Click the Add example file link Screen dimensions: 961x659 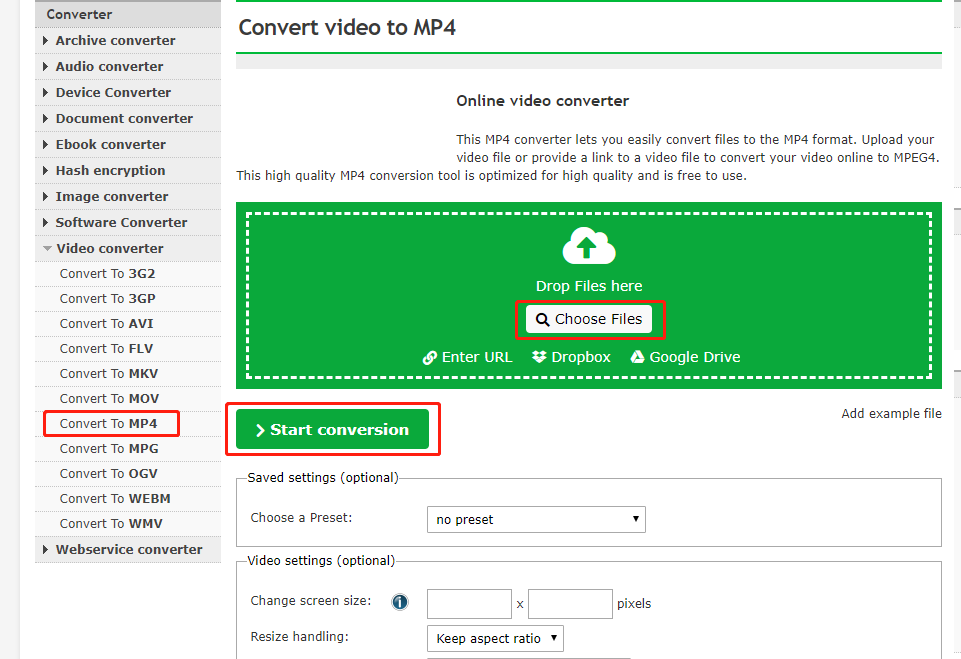click(891, 414)
